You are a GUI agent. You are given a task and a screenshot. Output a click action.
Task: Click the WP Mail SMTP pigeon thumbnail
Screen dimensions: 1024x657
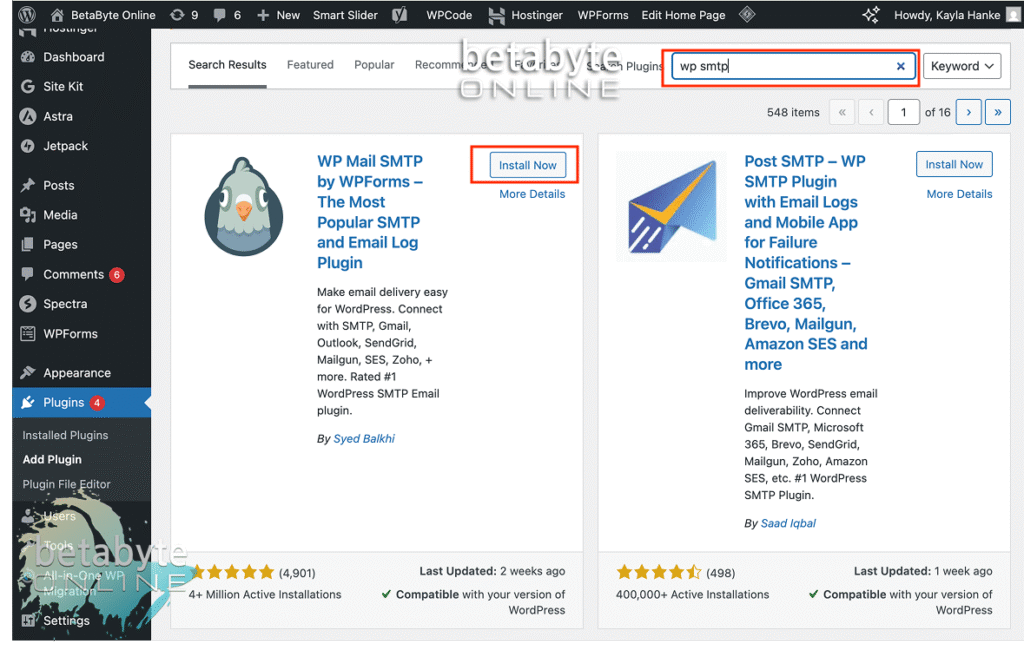point(244,206)
